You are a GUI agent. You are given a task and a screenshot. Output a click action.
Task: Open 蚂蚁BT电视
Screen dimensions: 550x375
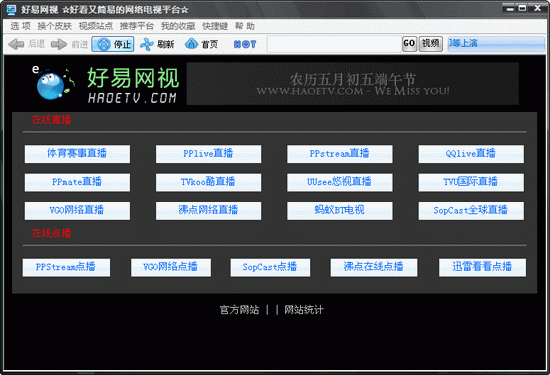click(x=340, y=210)
